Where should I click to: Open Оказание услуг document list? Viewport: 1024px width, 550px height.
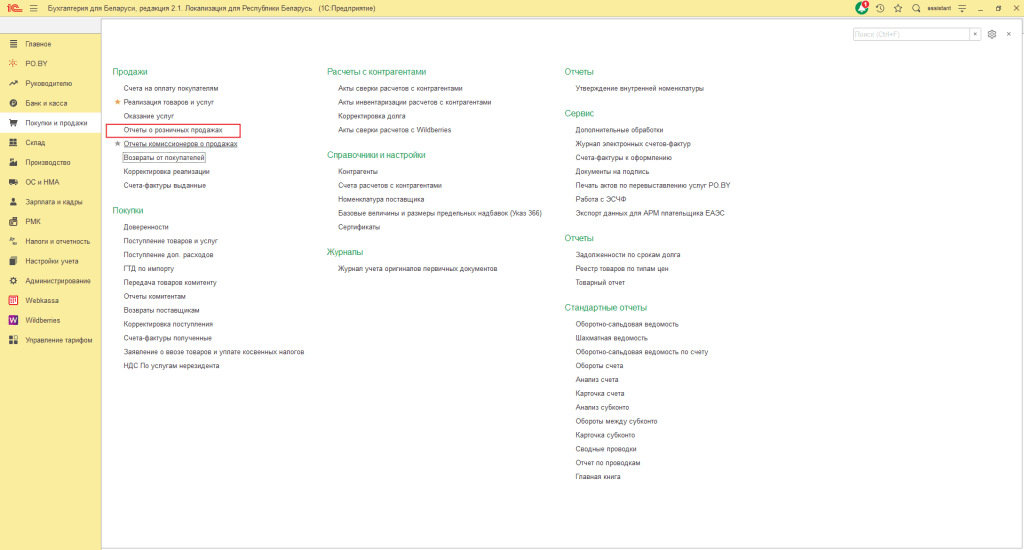click(149, 116)
